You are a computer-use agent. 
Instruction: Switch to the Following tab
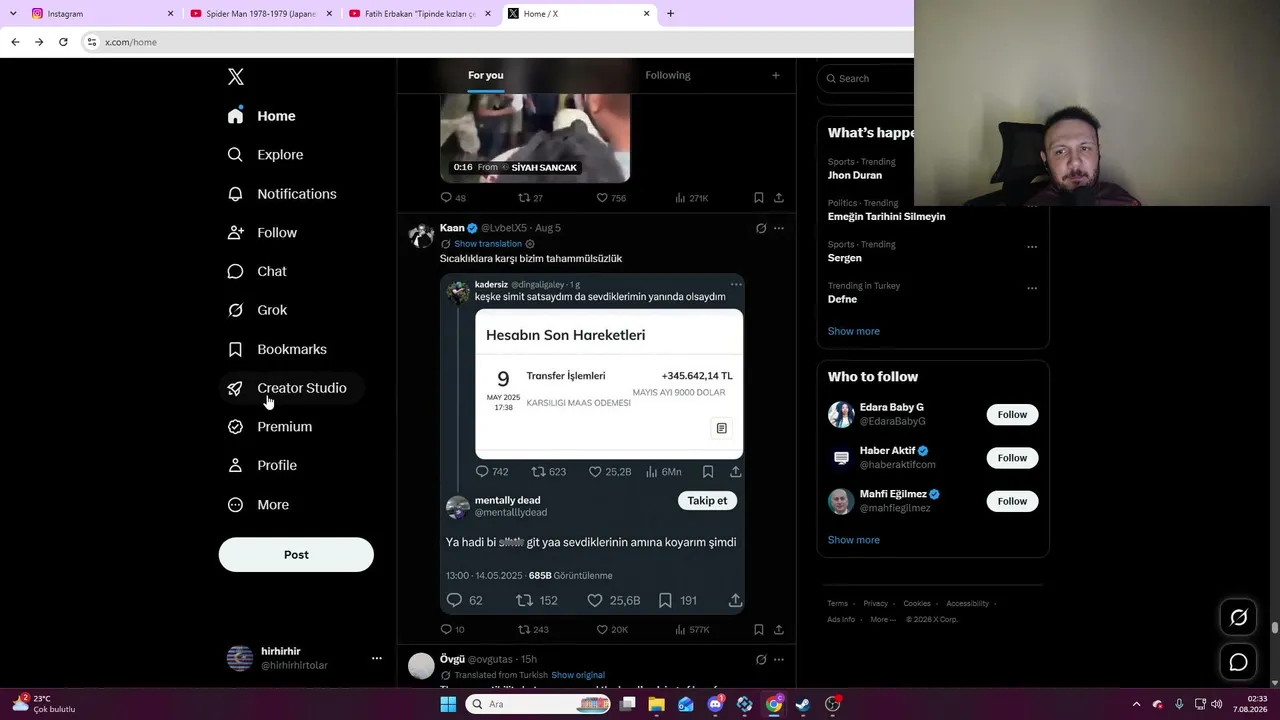click(x=668, y=75)
